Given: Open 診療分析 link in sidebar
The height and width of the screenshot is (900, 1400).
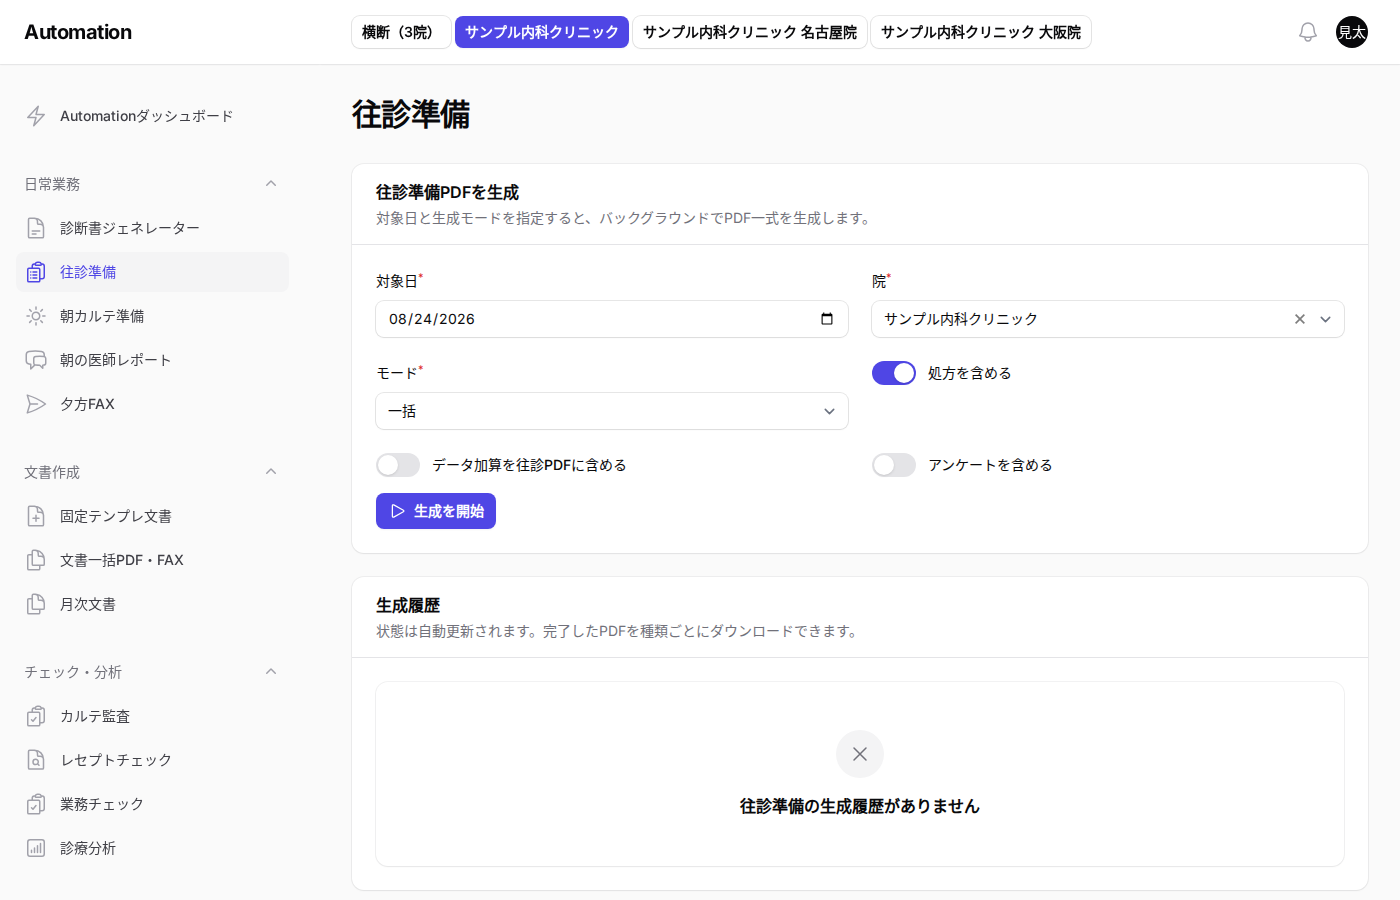Looking at the screenshot, I should coord(152,848).
